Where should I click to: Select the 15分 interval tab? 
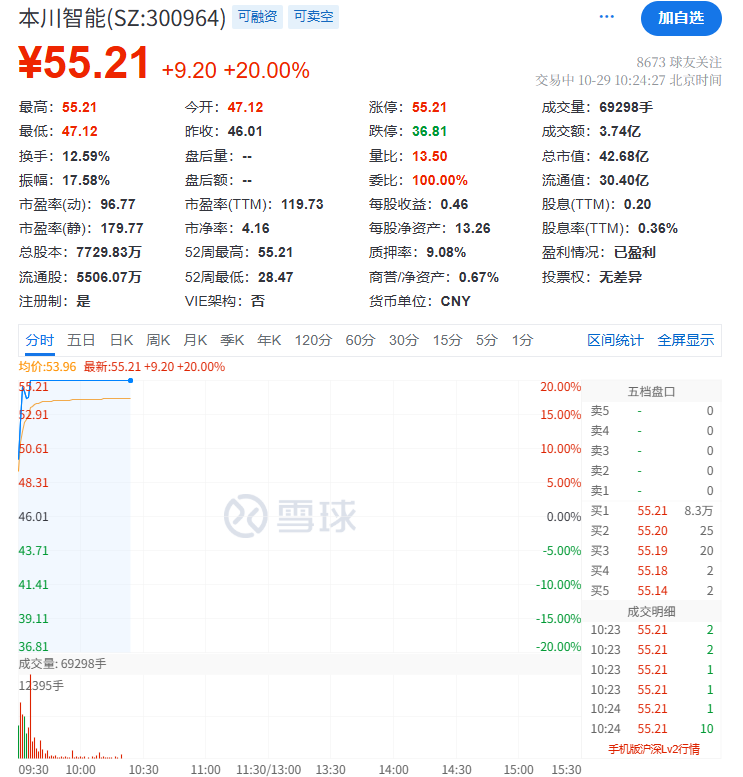447,340
